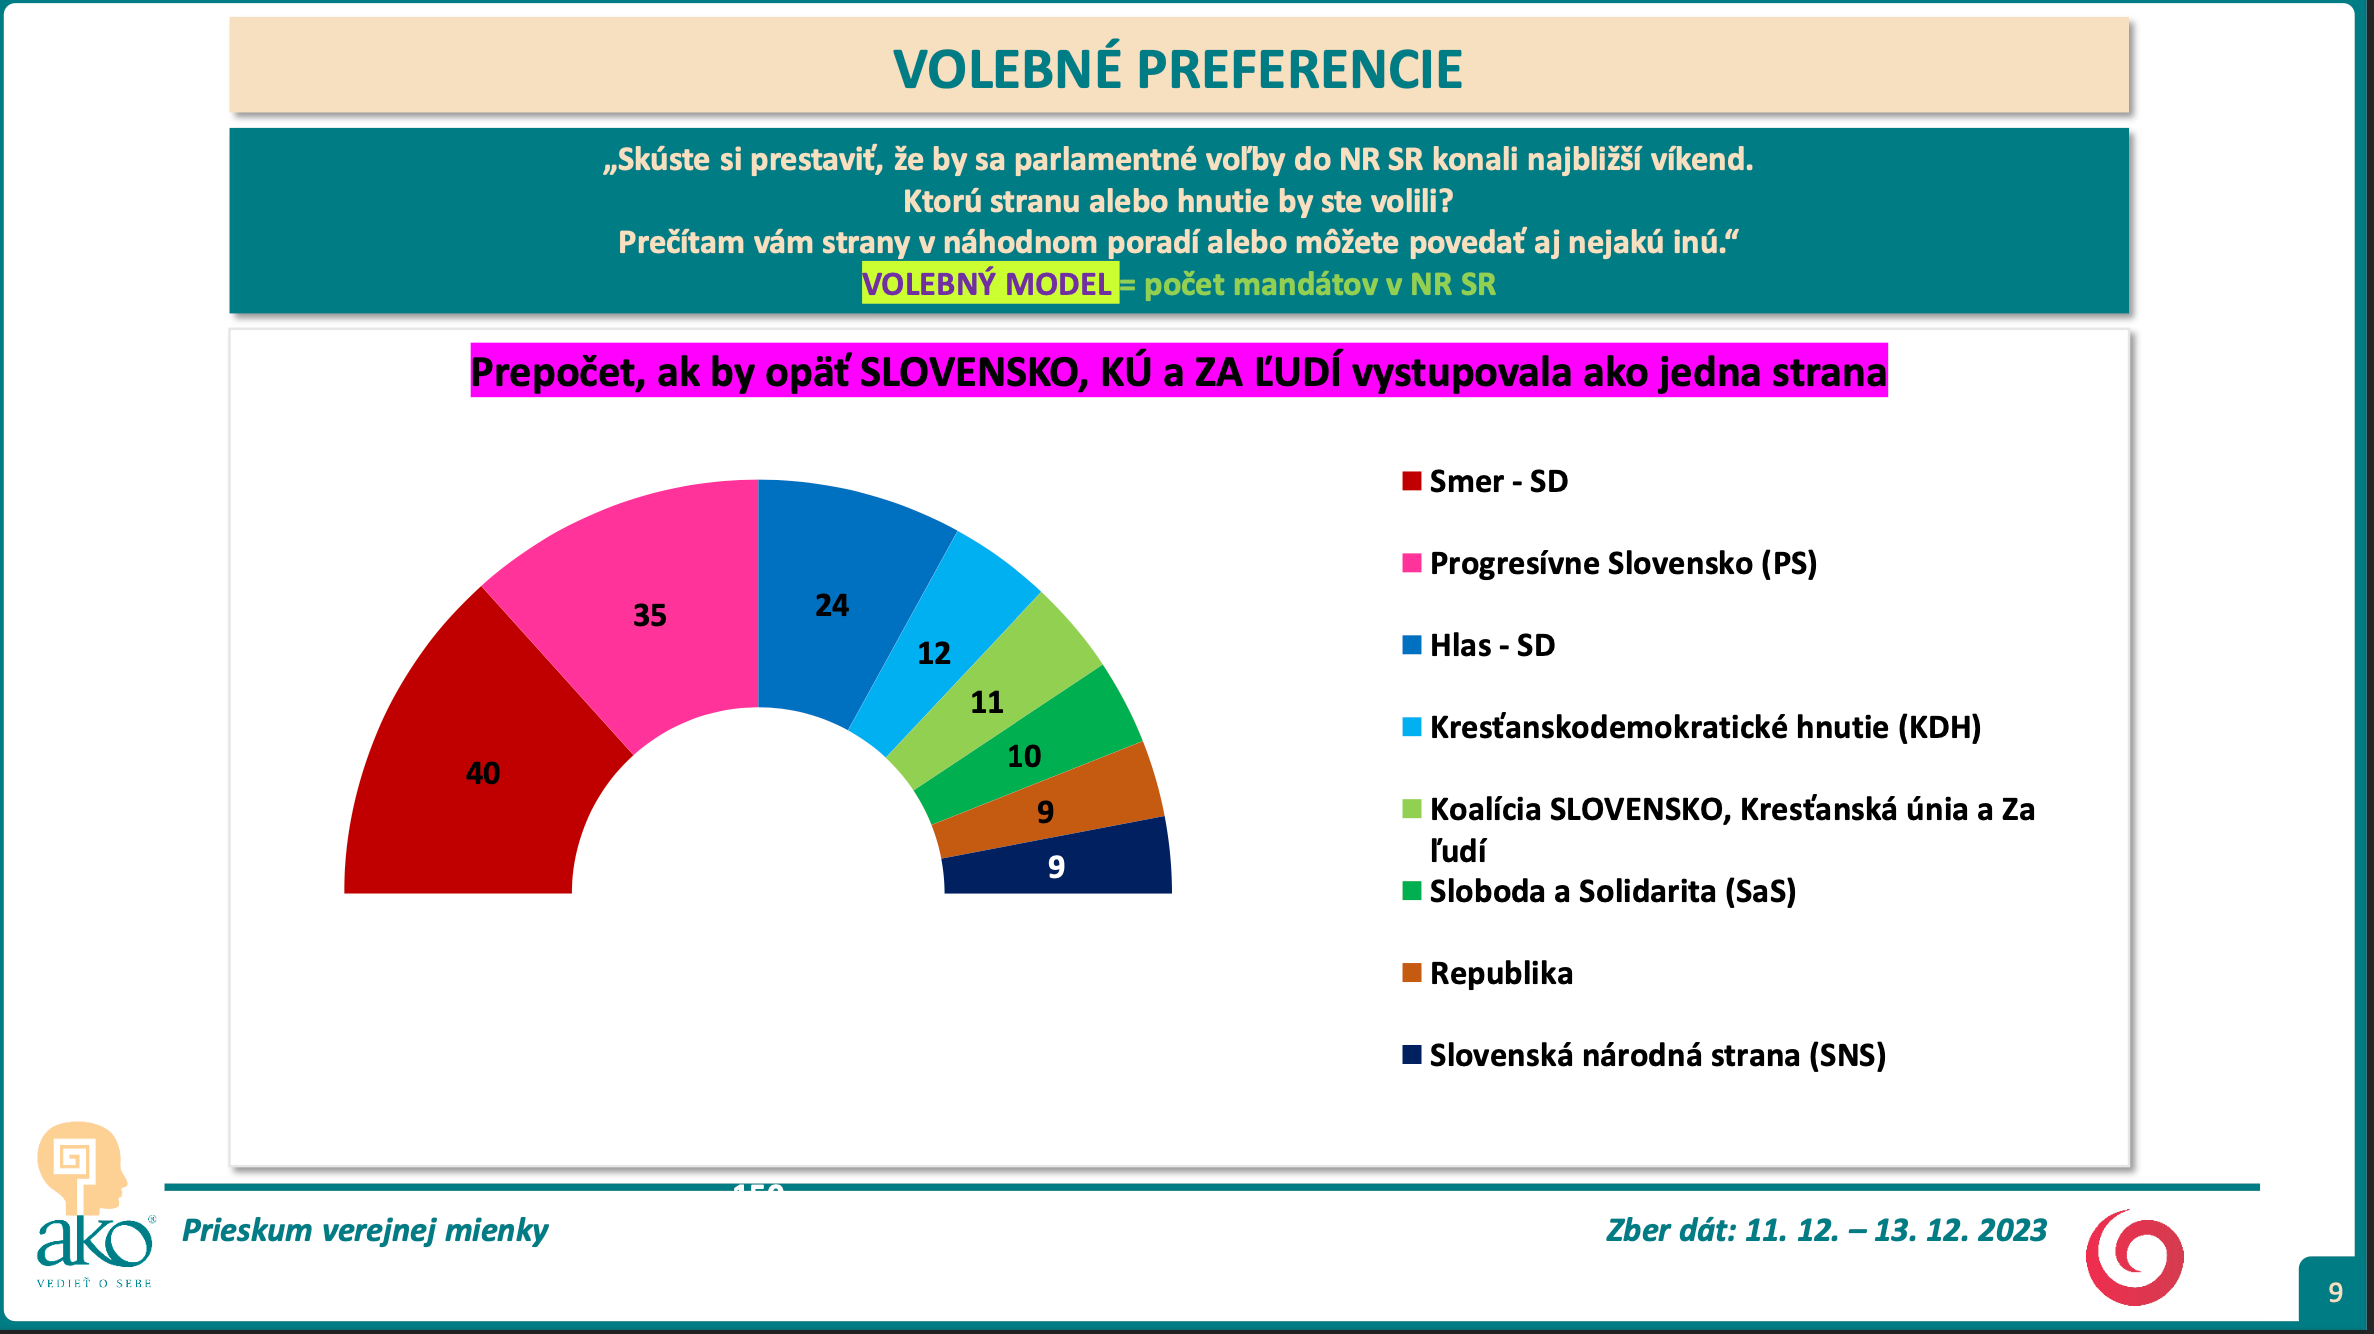Click the VOLEBNÉ PREFERENCIE title banner
2374x1334 pixels.
1178,68
